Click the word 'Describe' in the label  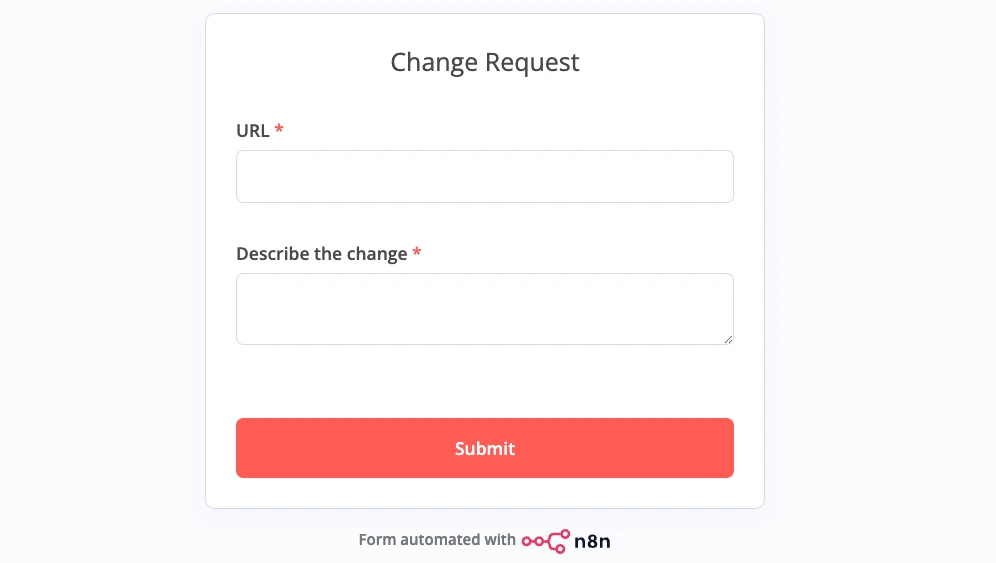click(273, 254)
